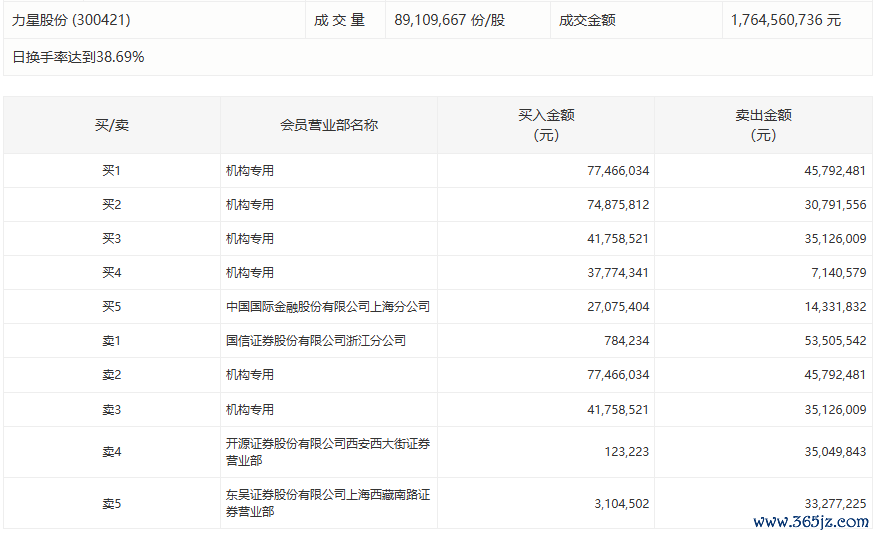Select the 74,875,812 buy amount in 买2 row
This screenshot has width=876, height=537.
pos(618,205)
